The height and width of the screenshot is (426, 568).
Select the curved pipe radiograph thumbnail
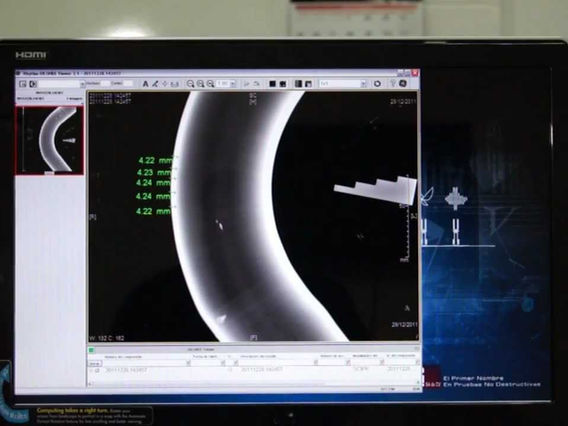click(x=50, y=140)
